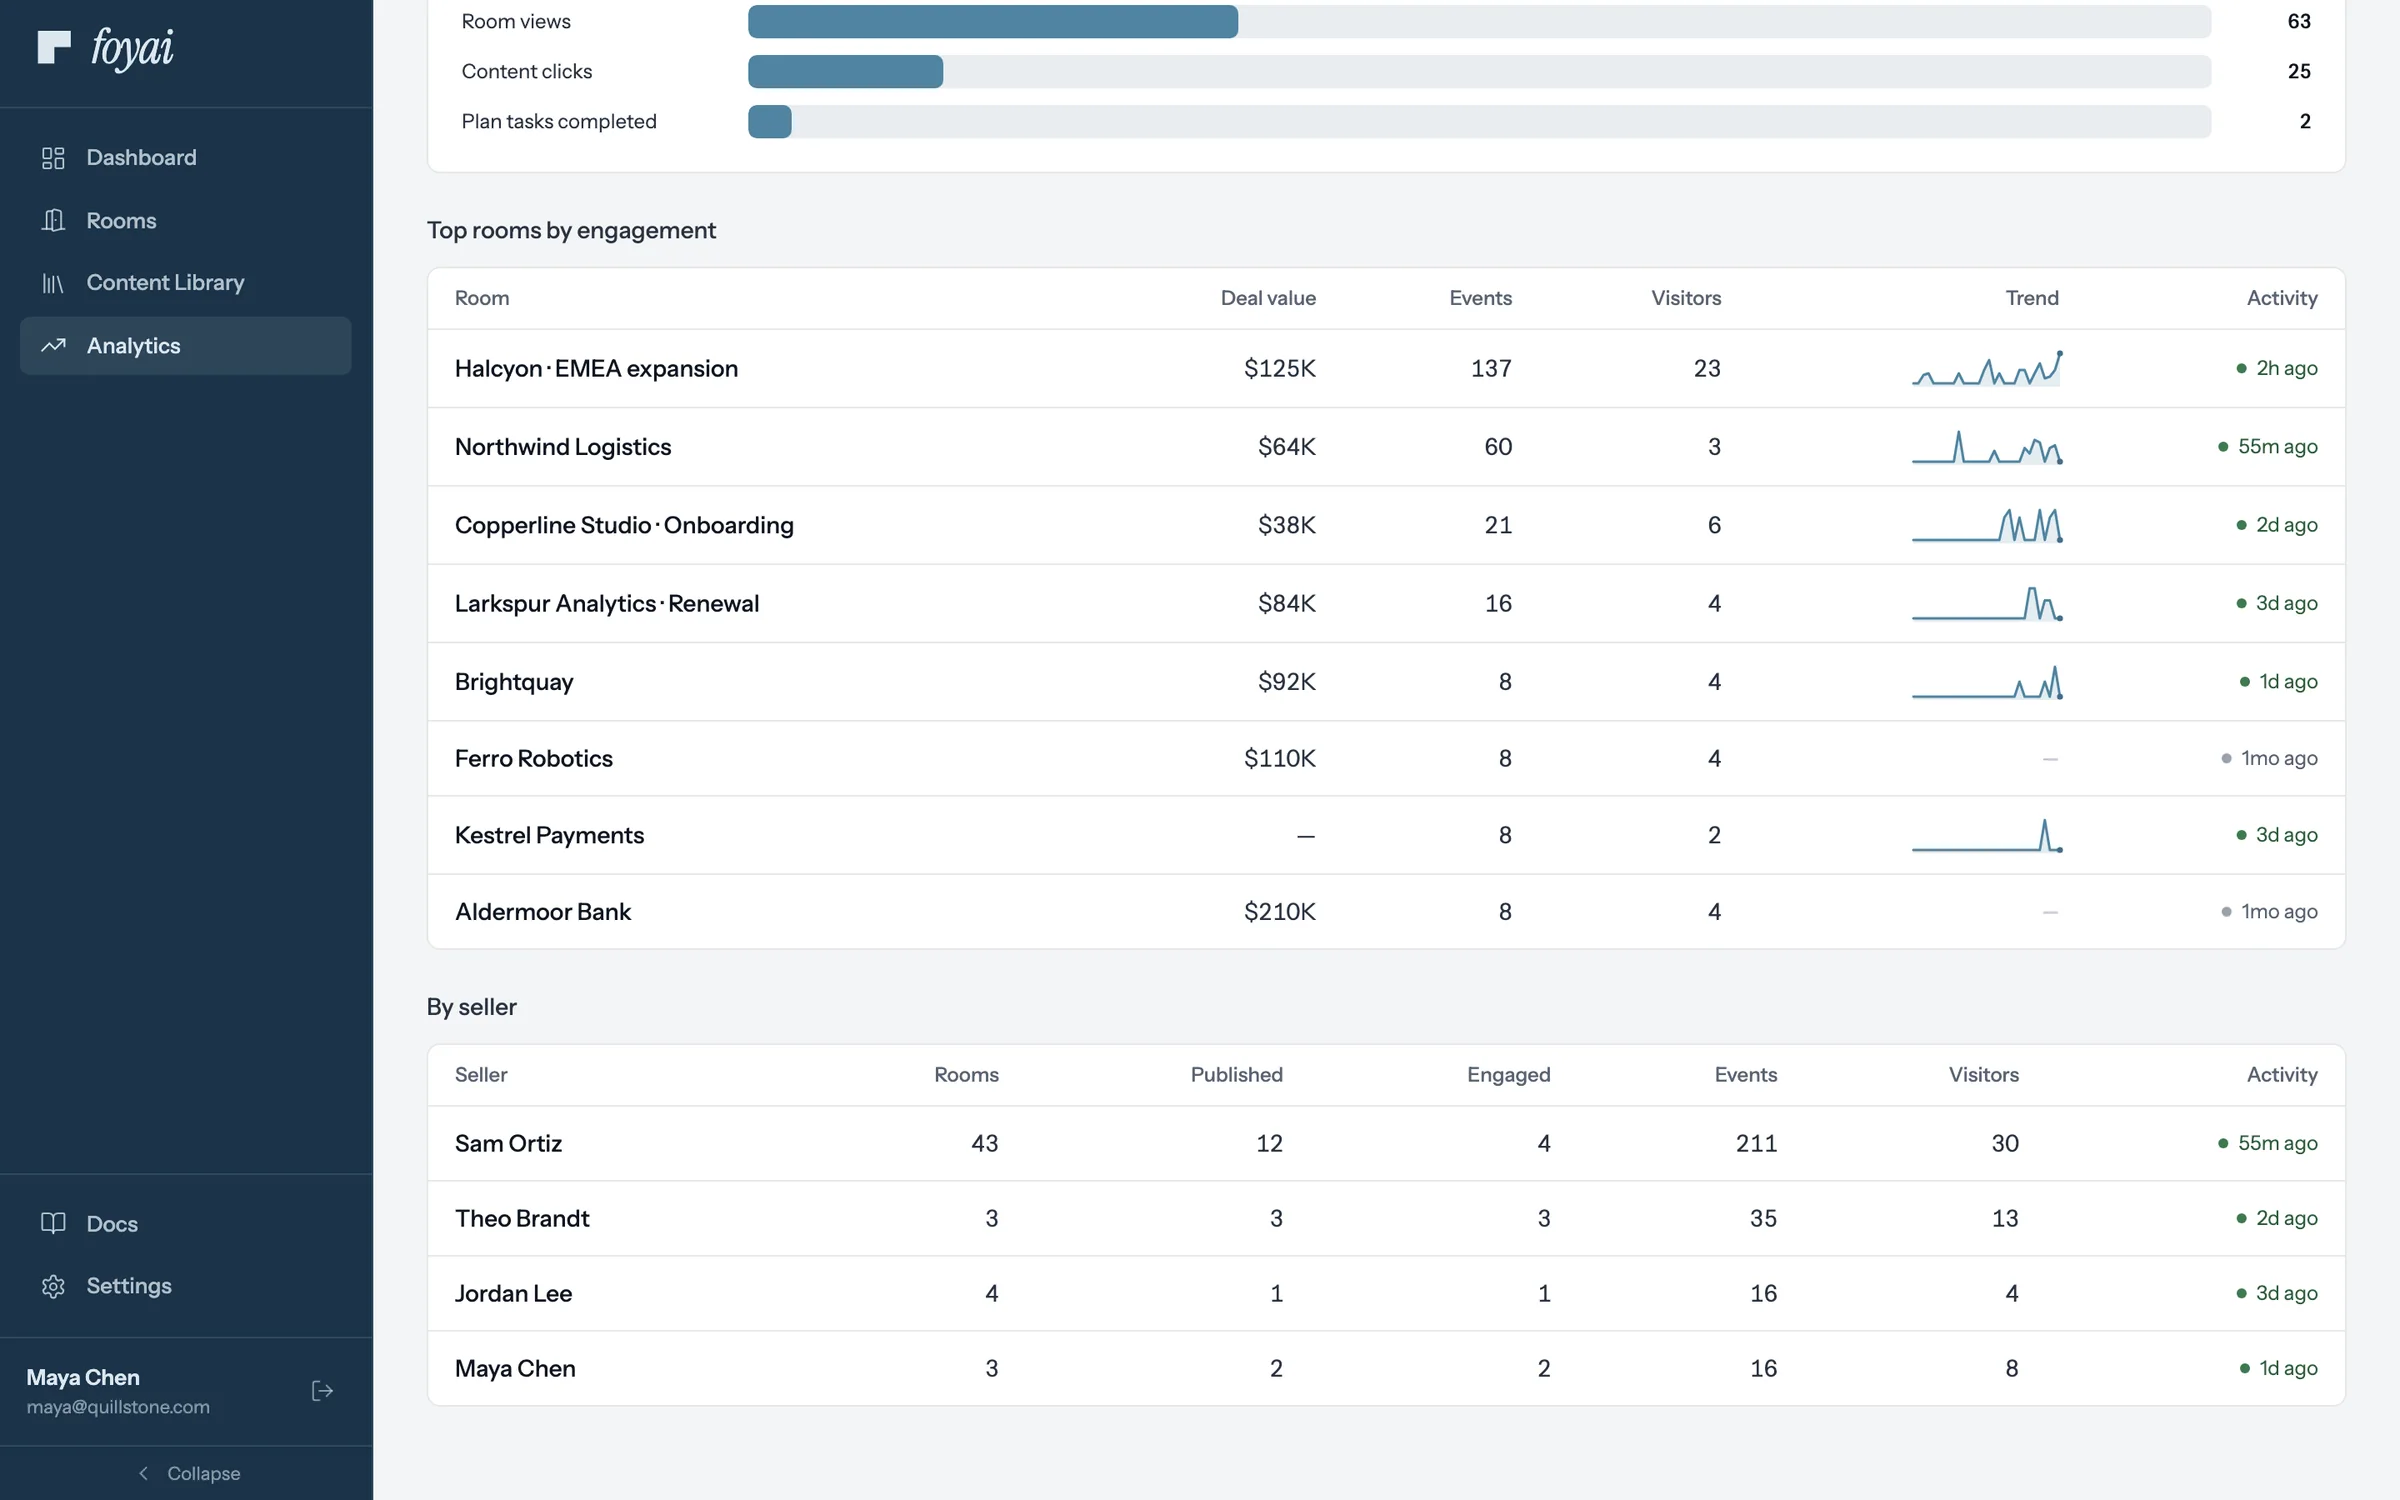Sort rooms by the Deal value header
The width and height of the screenshot is (2400, 1500).
pyautogui.click(x=1268, y=298)
